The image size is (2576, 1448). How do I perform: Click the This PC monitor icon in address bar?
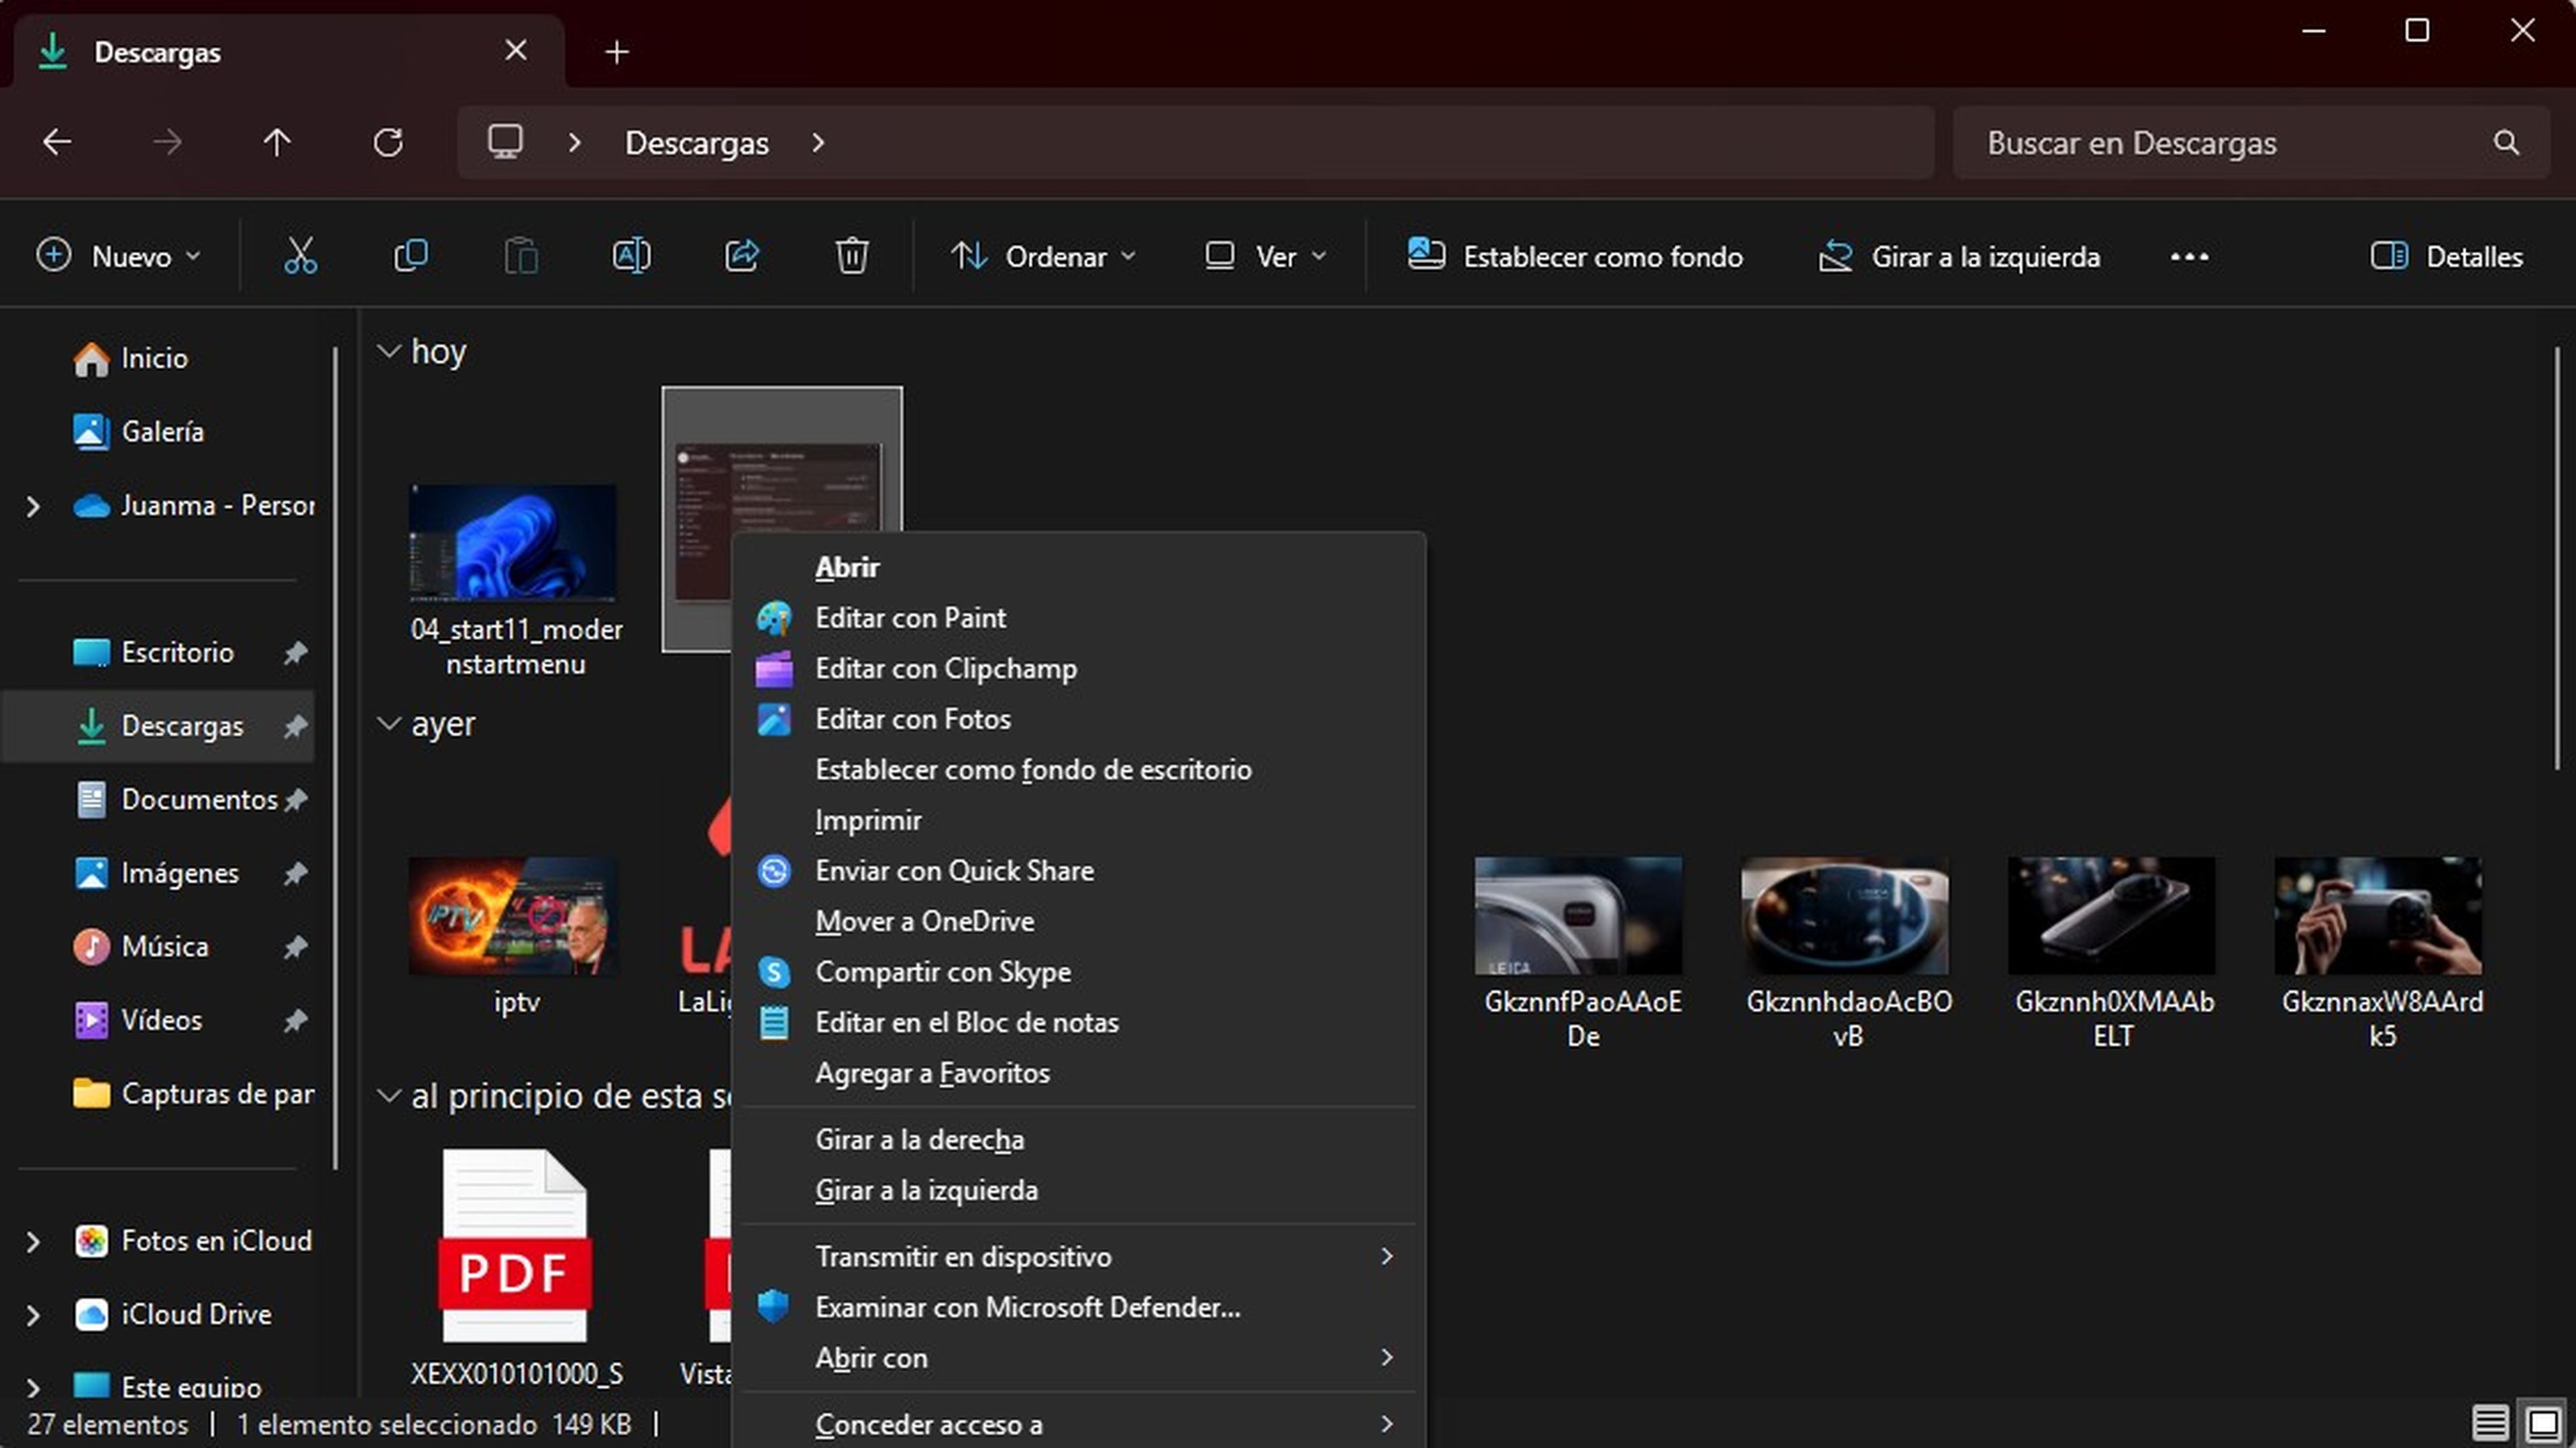(505, 142)
